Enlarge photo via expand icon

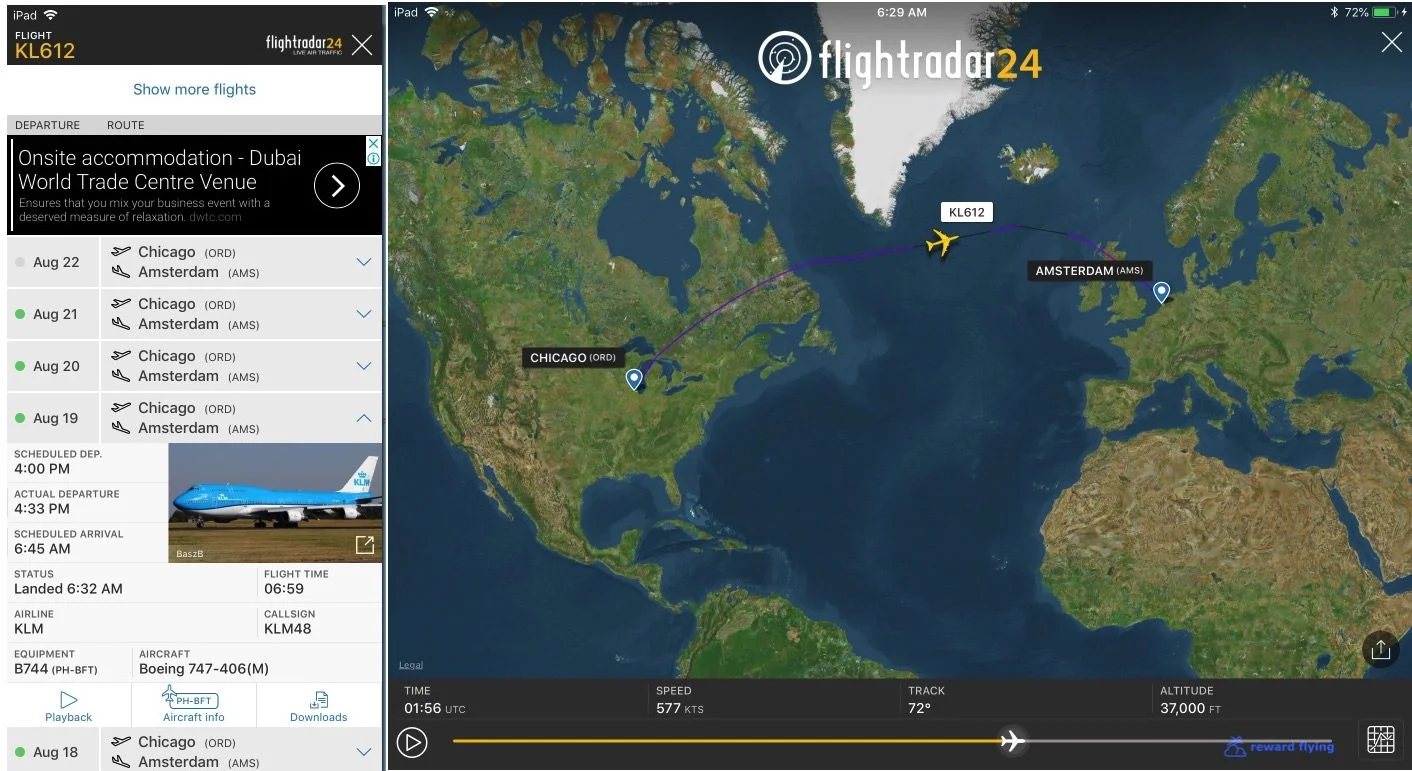365,545
